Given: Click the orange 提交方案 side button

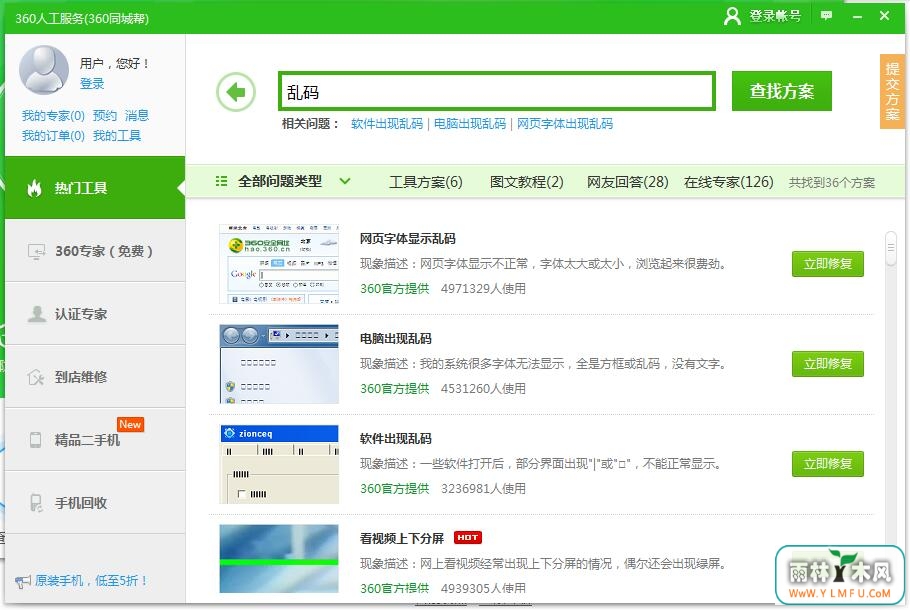Looking at the screenshot, I should [892, 92].
